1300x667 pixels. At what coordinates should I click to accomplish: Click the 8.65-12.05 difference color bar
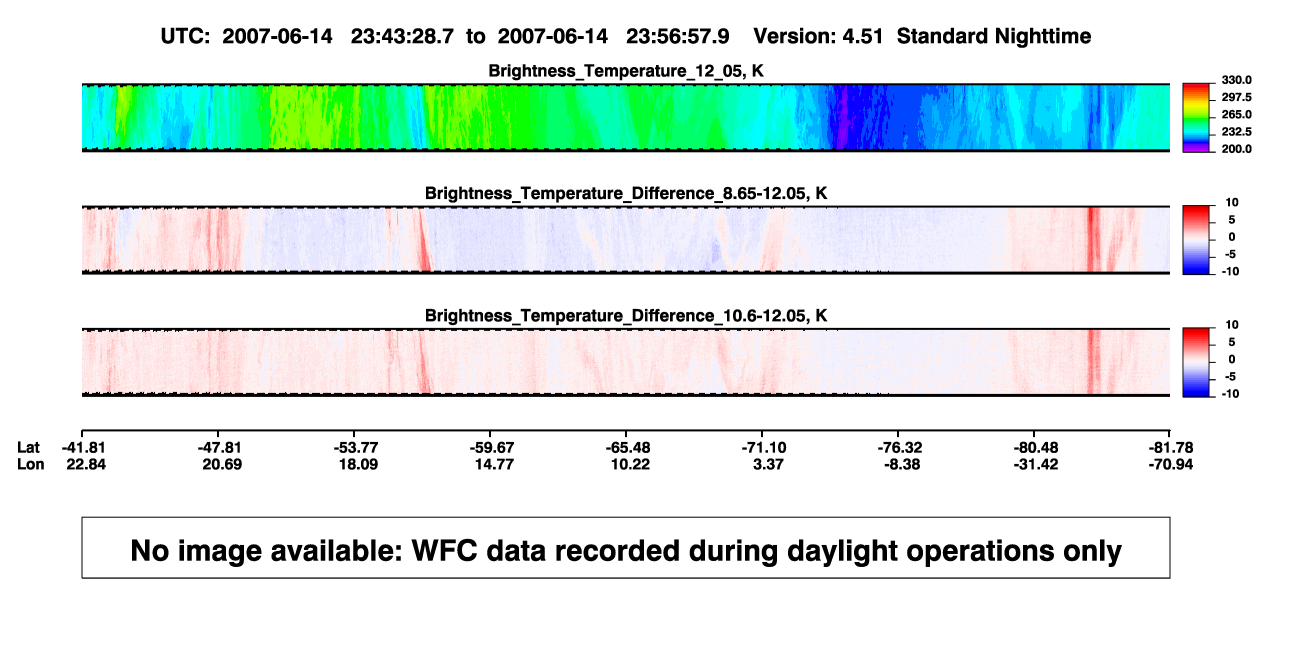click(1196, 239)
